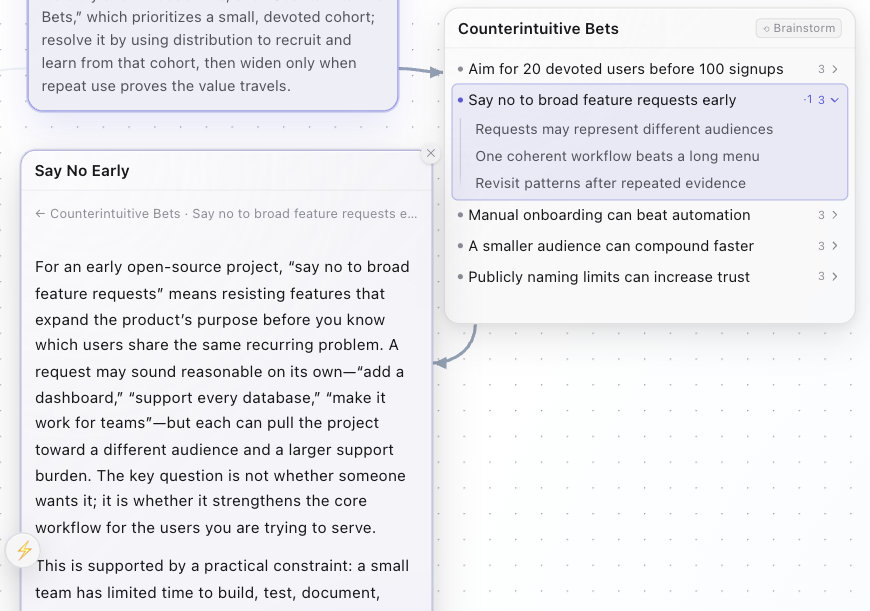Expand A smaller audience can compound faster chevron
870x611 pixels.
pyautogui.click(x=834, y=246)
